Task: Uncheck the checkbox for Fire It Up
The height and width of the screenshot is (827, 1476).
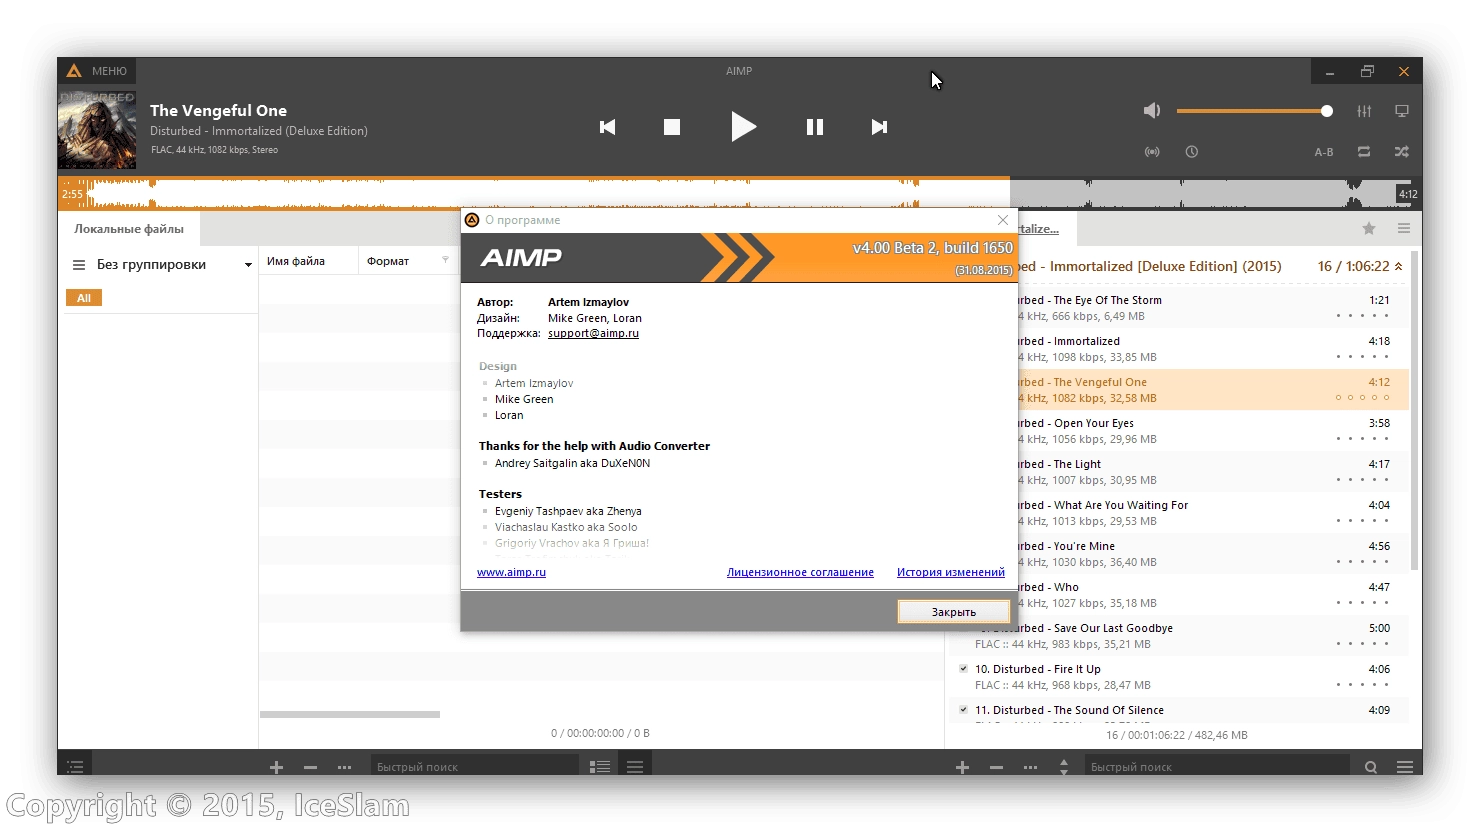Action: (963, 669)
